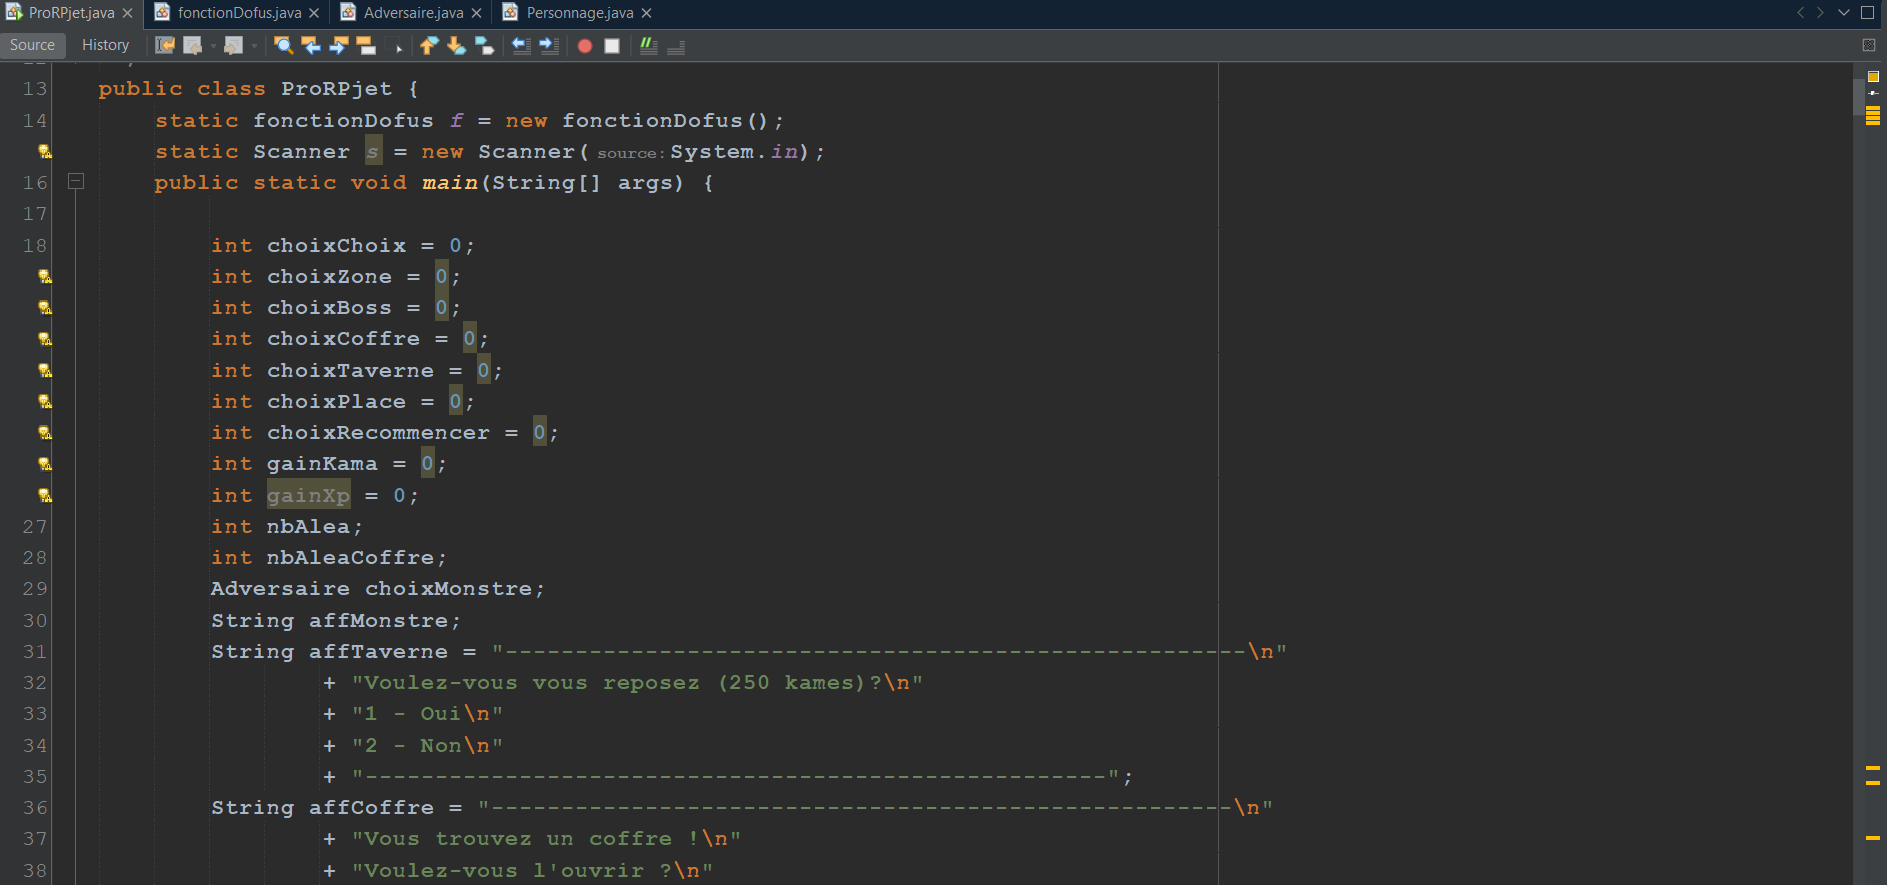Click Find Previous Occurrence arrow icon
The width and height of the screenshot is (1887, 885).
pos(311,45)
